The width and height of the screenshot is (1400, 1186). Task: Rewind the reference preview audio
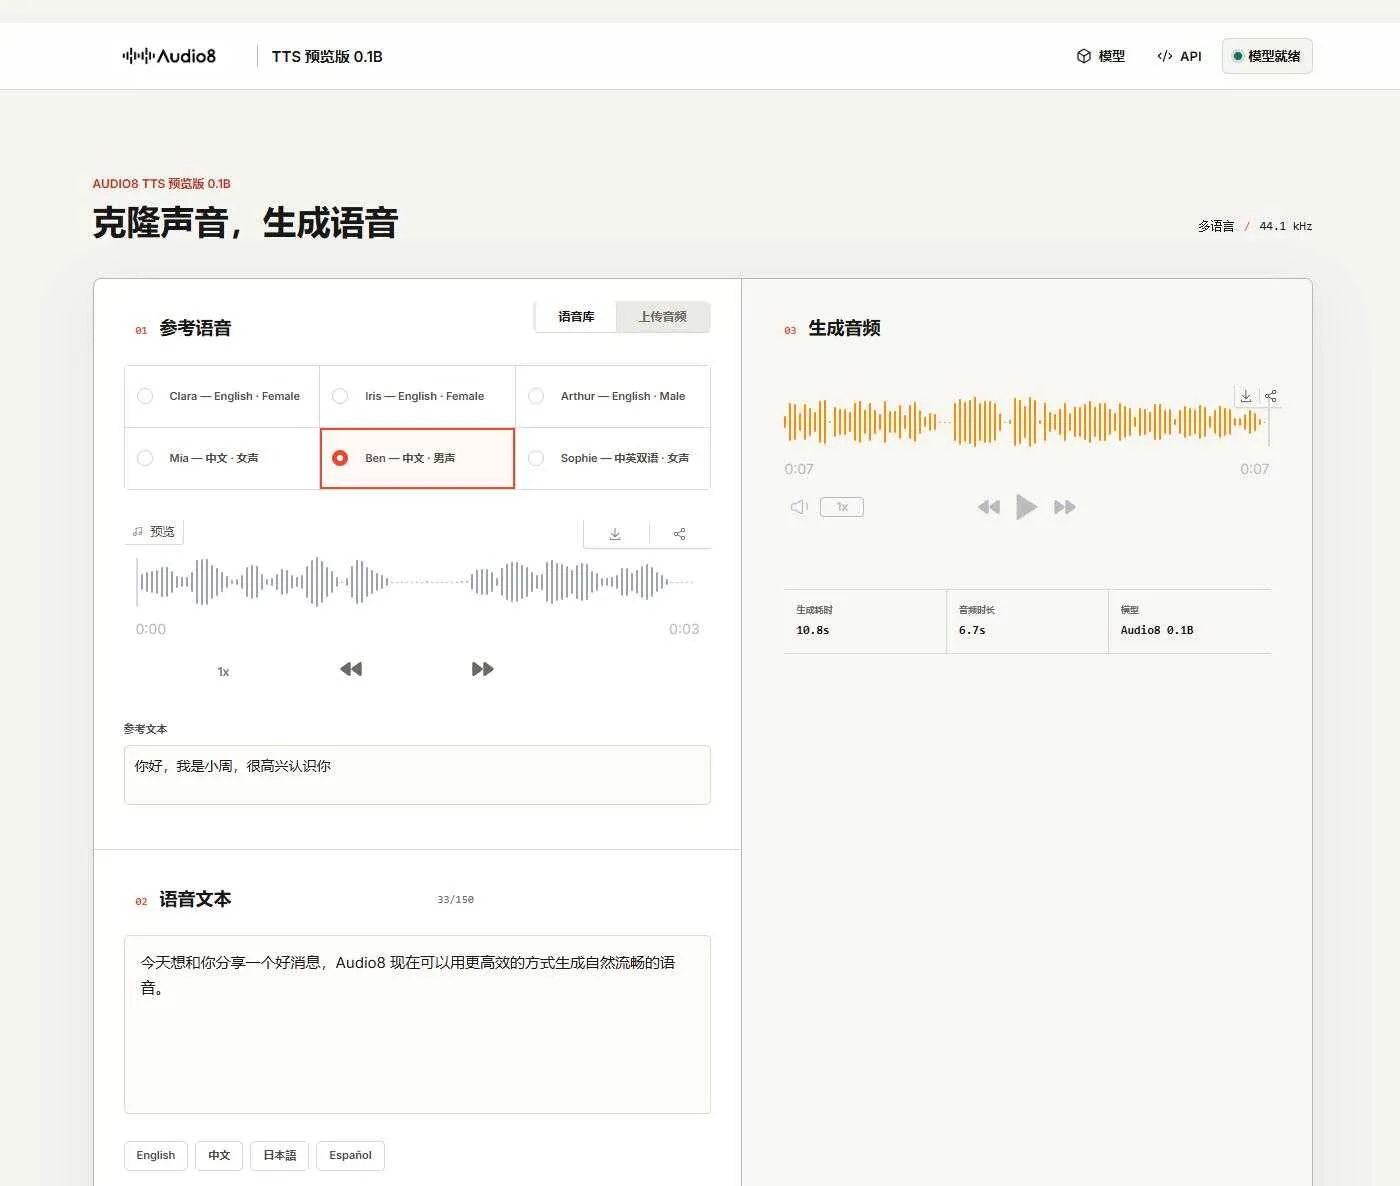[351, 669]
